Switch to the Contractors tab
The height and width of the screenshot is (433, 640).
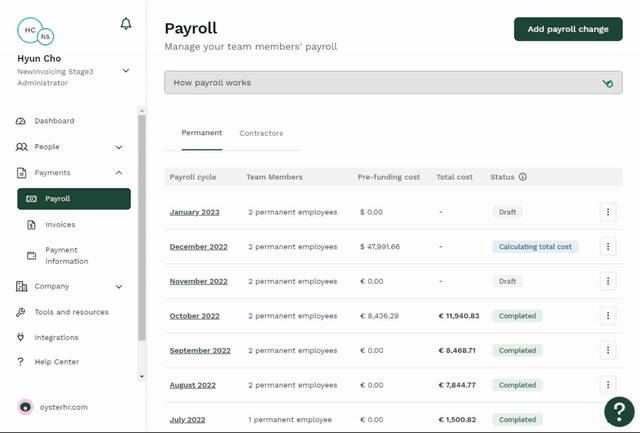tap(261, 133)
